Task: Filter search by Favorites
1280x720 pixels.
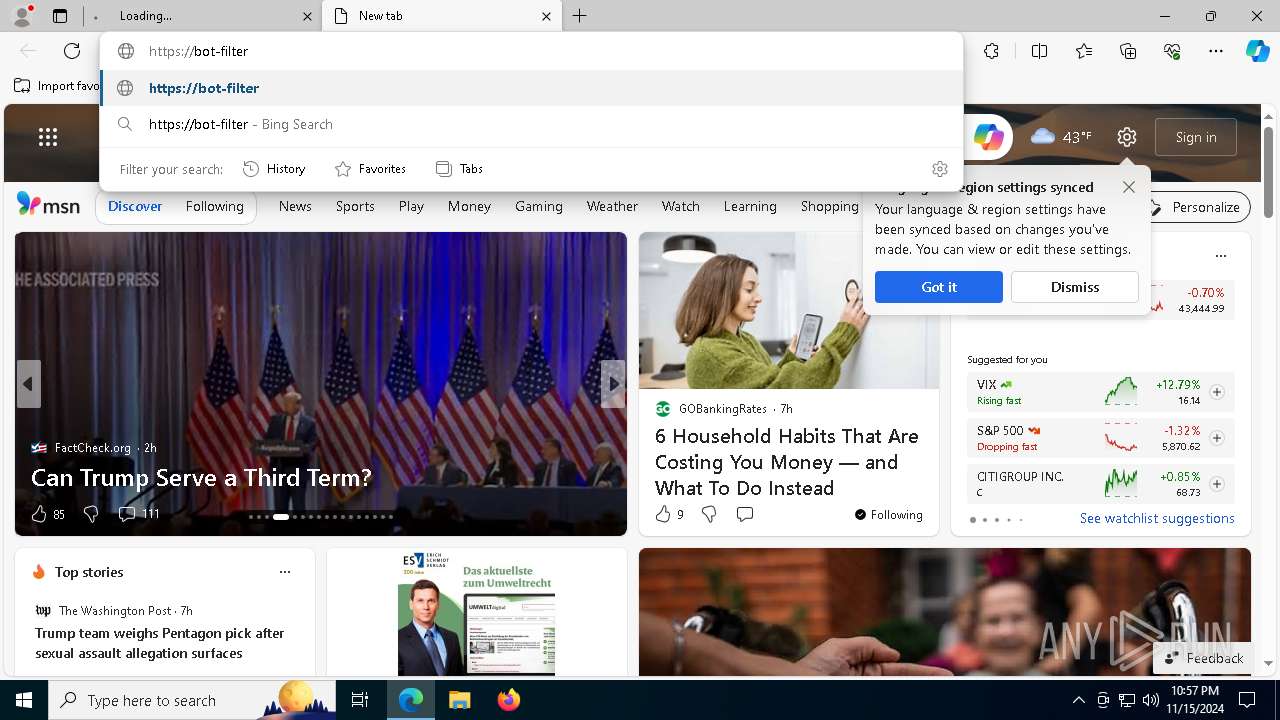Action: click(x=370, y=169)
